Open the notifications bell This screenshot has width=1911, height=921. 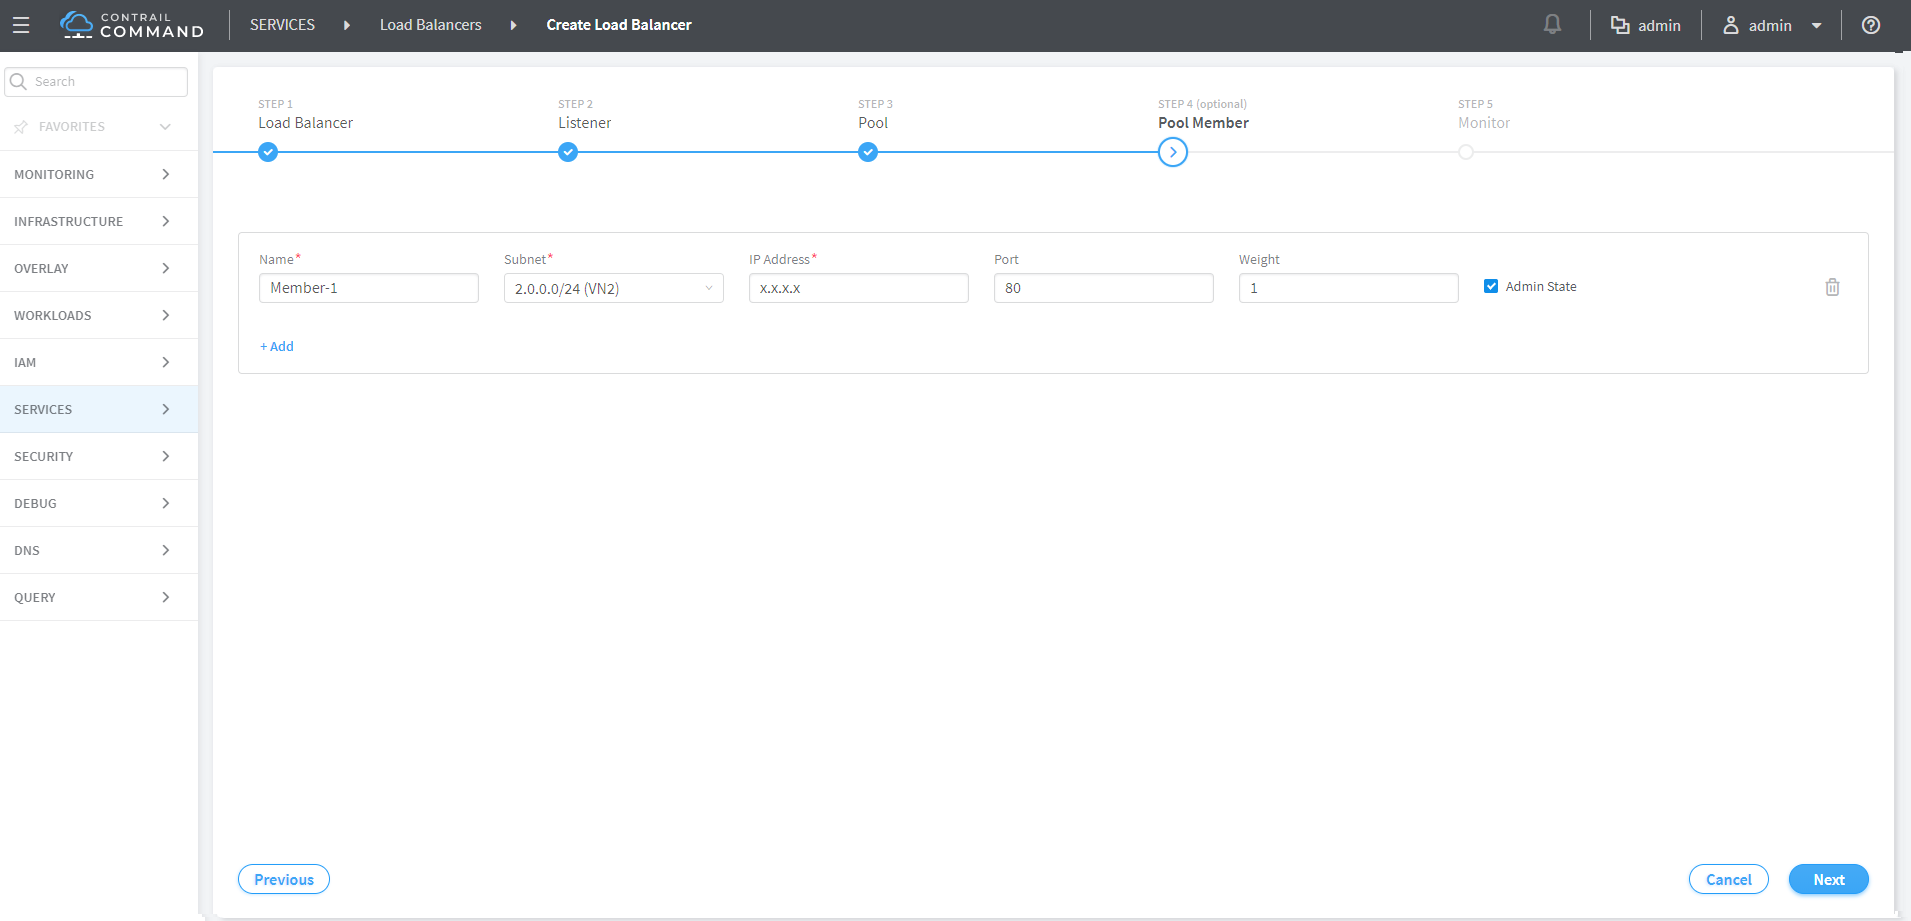pos(1552,25)
